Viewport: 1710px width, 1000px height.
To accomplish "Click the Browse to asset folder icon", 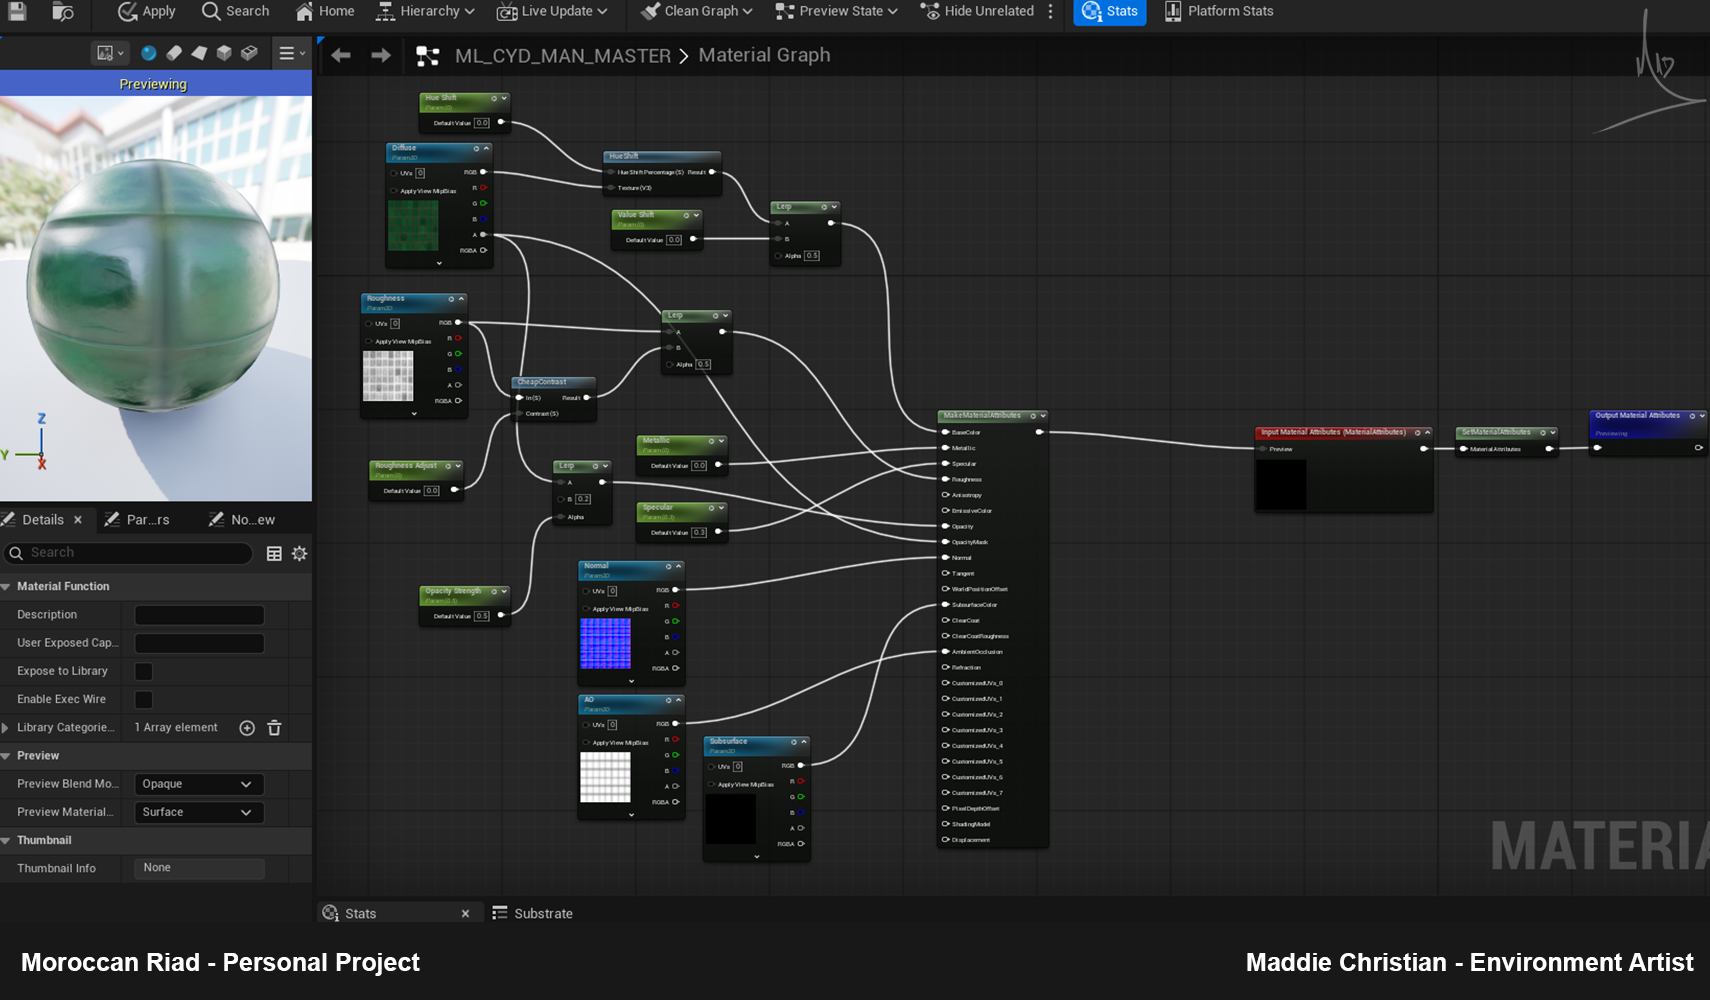I will [62, 11].
